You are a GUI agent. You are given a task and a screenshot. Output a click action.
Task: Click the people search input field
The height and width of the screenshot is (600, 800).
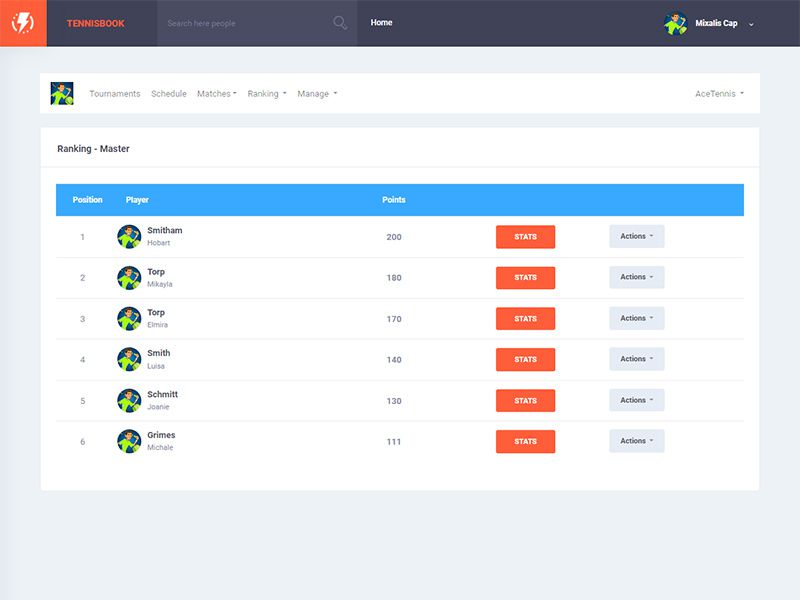click(240, 21)
